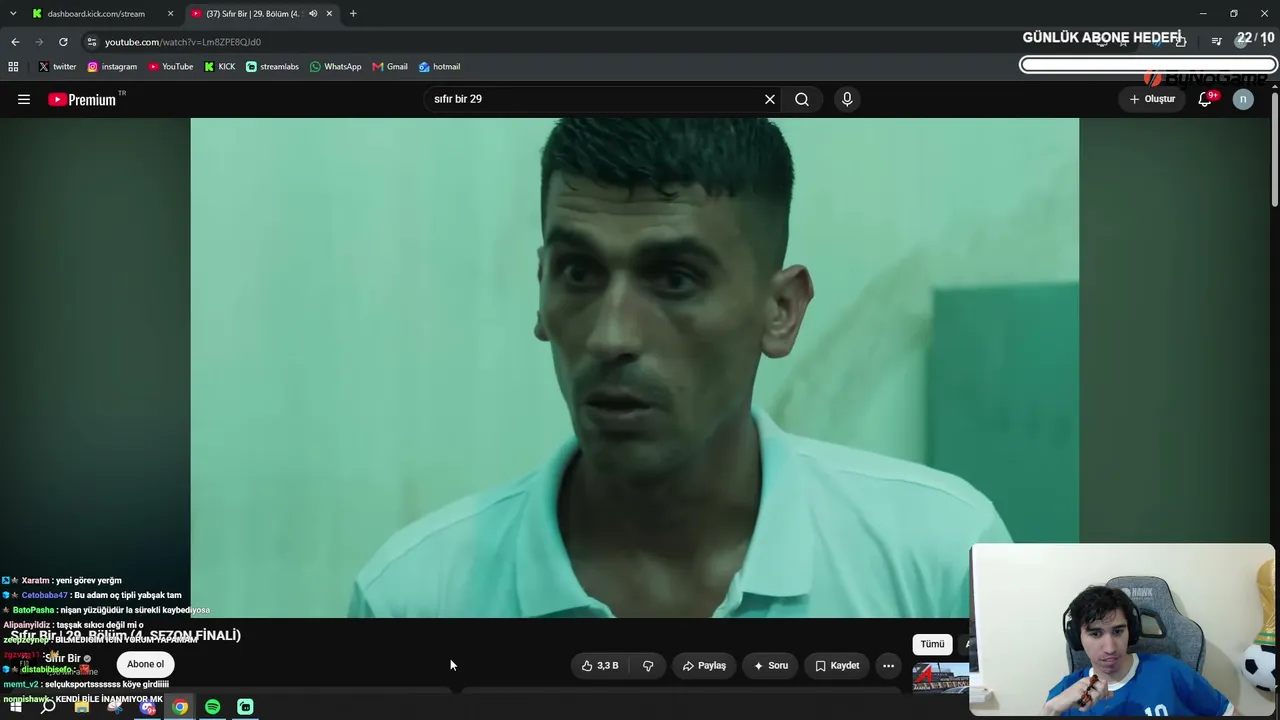Click the video player area
1280x720 pixels.
(634, 368)
